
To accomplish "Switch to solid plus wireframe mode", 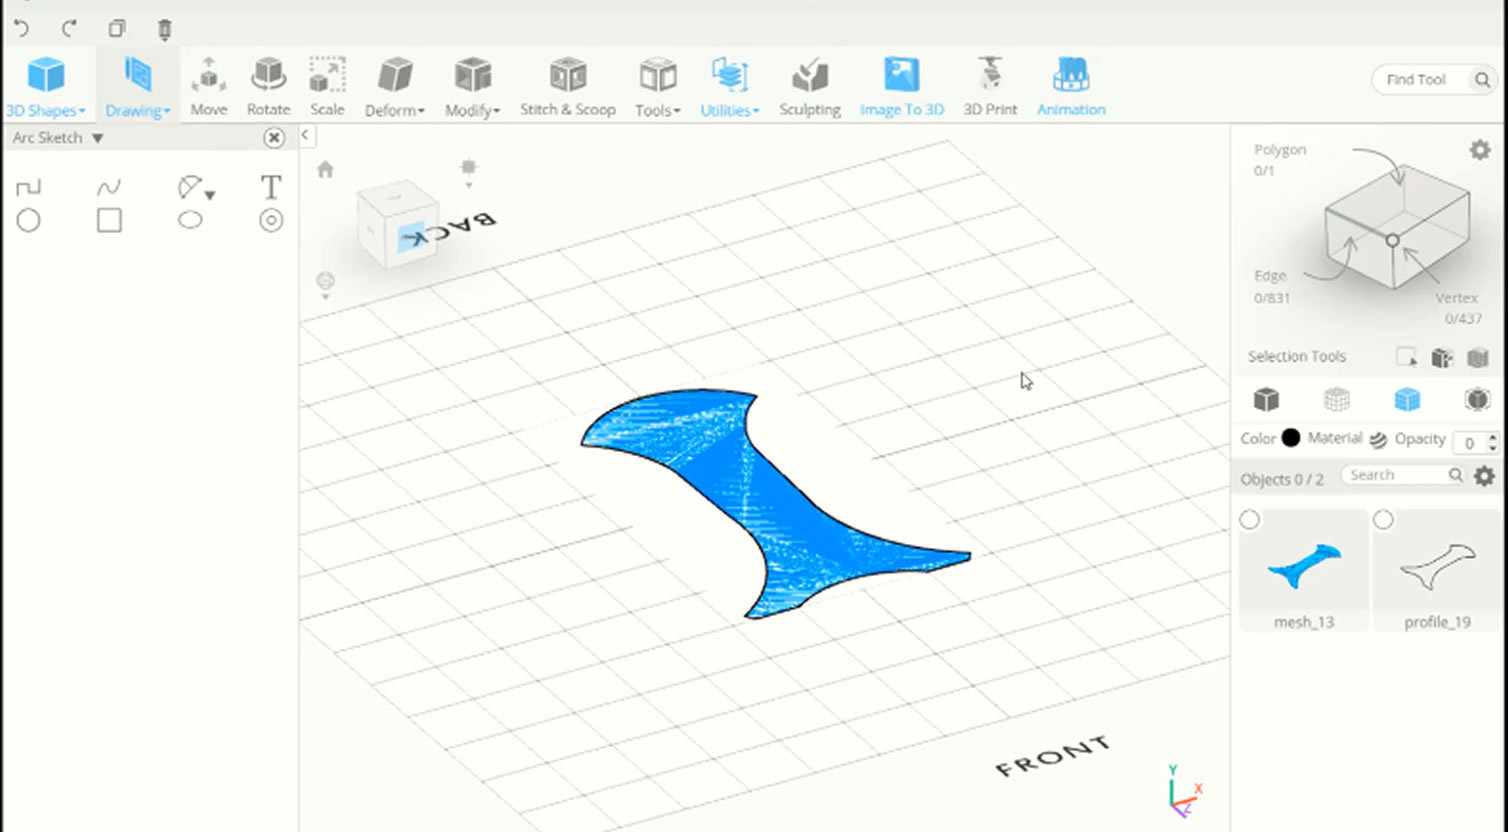I will click(1407, 400).
